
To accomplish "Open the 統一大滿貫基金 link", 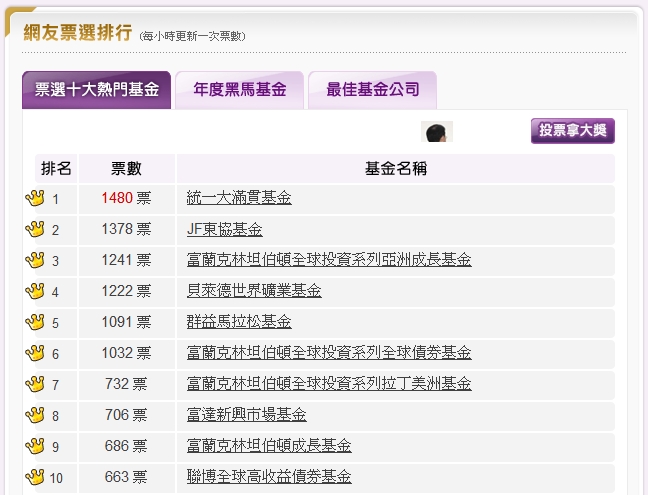I will tap(239, 198).
